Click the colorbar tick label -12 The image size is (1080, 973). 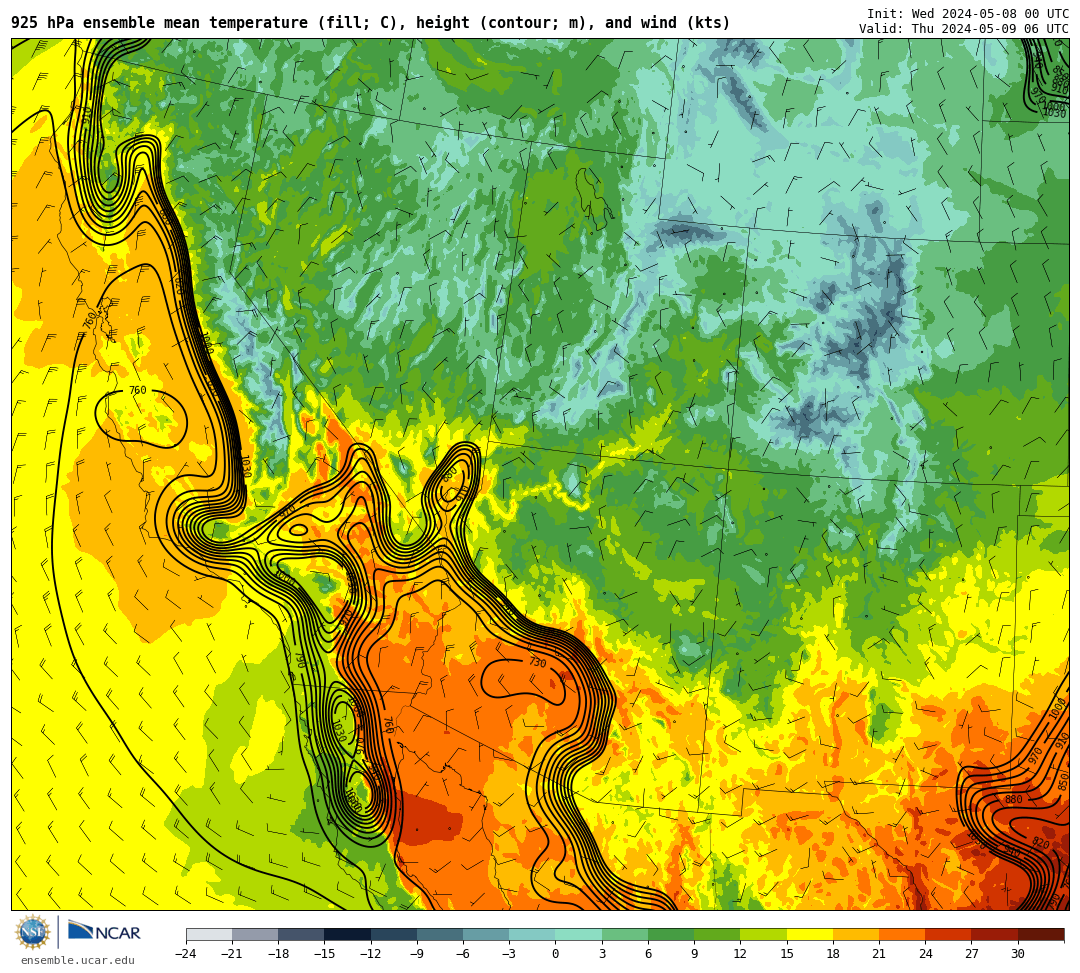click(371, 954)
